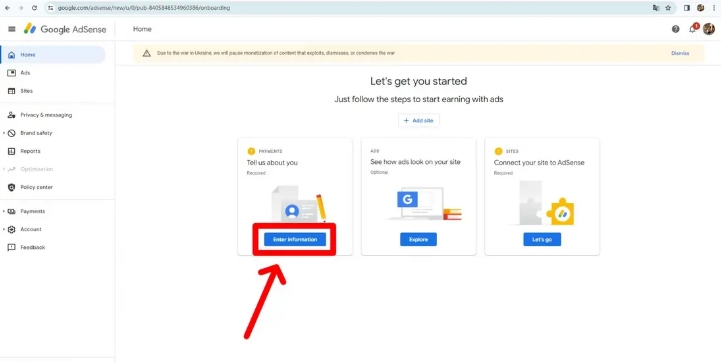Click the Ads sidebar icon
This screenshot has width=721, height=362.
12,73
